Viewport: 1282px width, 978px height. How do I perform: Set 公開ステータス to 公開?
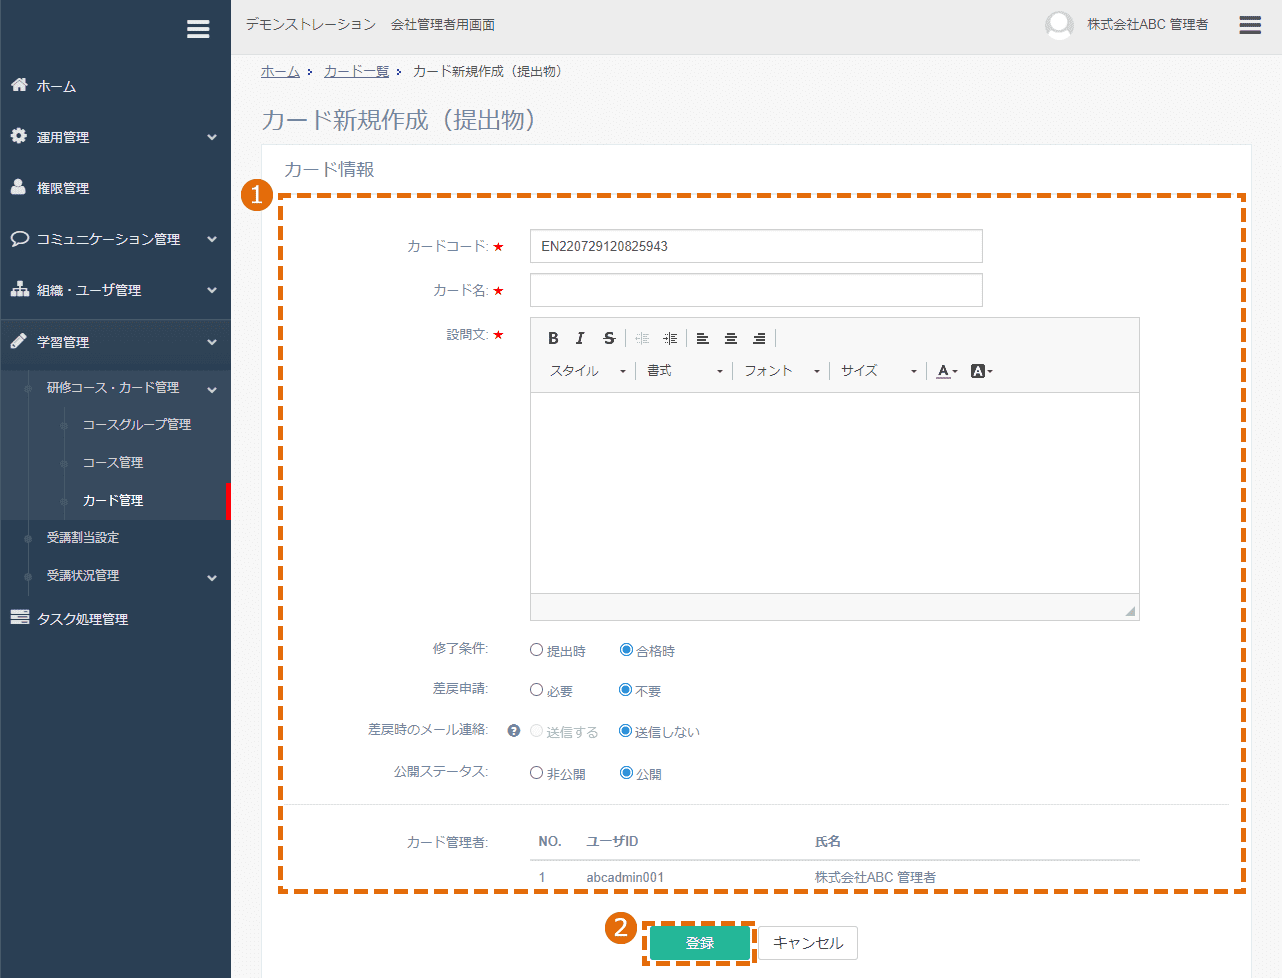pos(626,773)
